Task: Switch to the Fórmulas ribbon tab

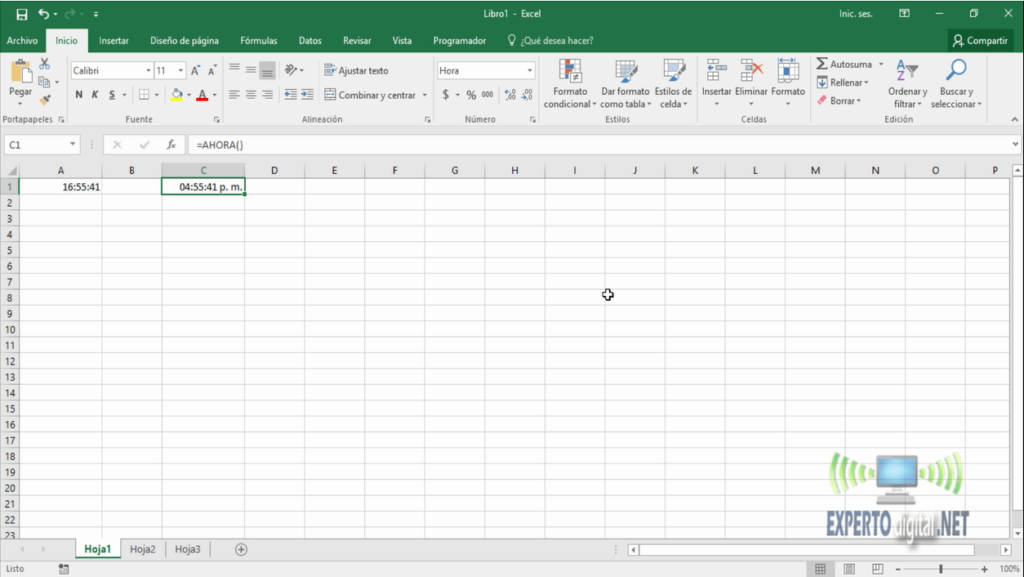Action: 258,40
